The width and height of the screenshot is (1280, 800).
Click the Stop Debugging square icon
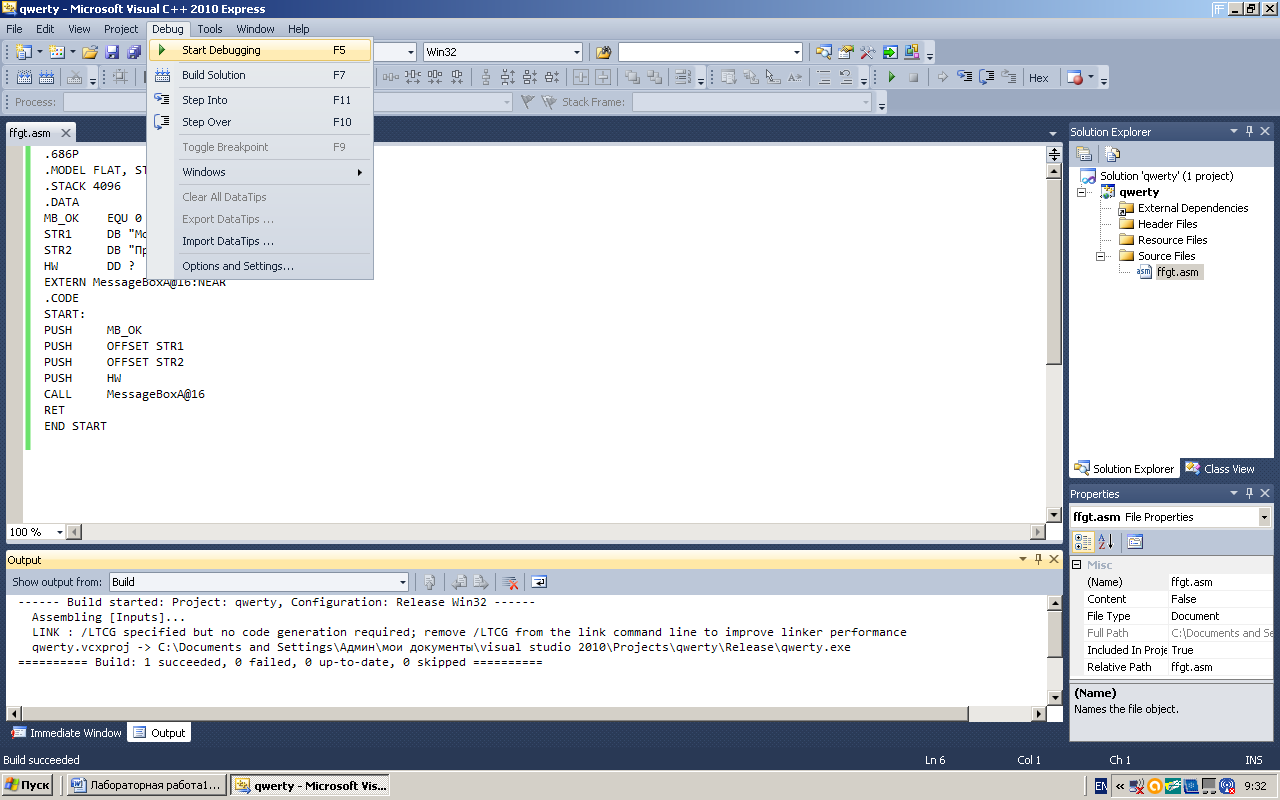pos(913,77)
